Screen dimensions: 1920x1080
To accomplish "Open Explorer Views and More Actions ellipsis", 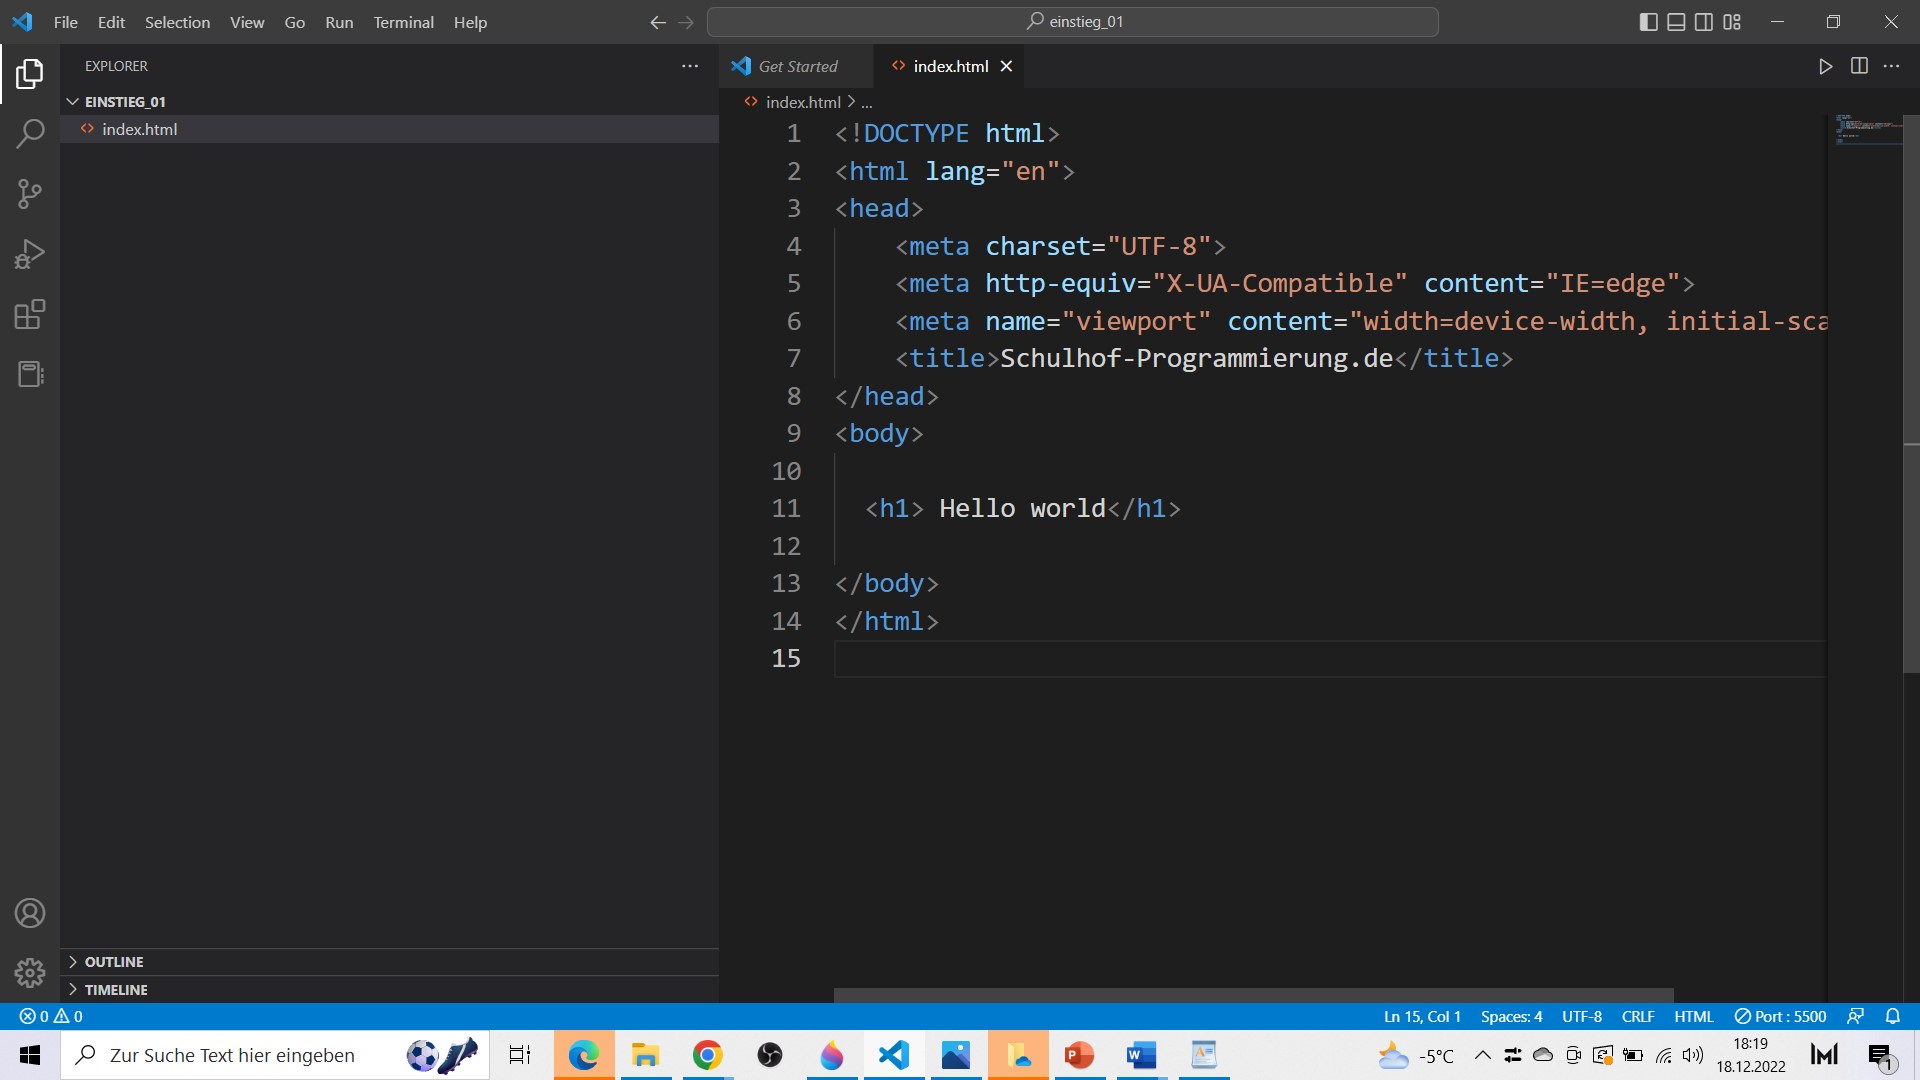I will tap(690, 66).
